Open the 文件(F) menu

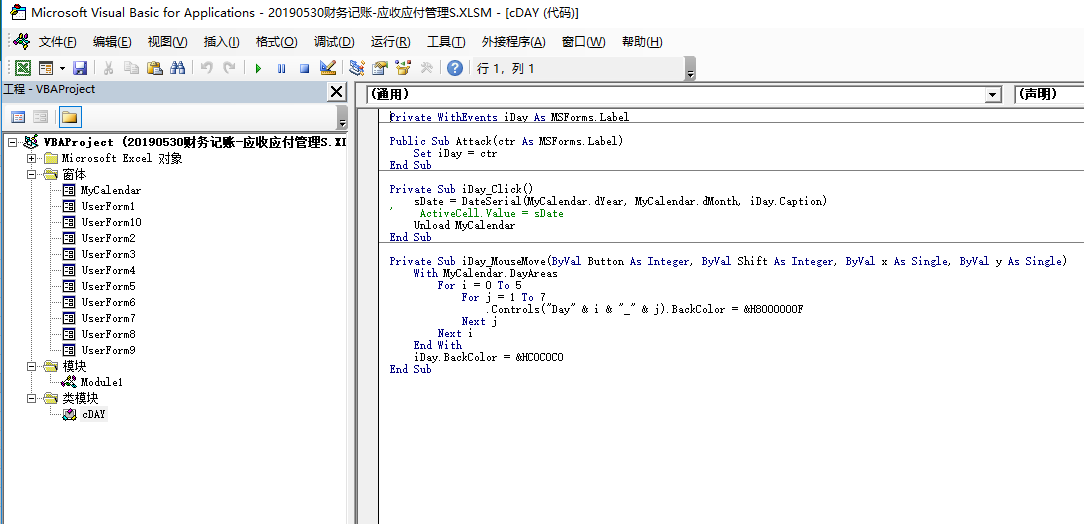pos(57,42)
